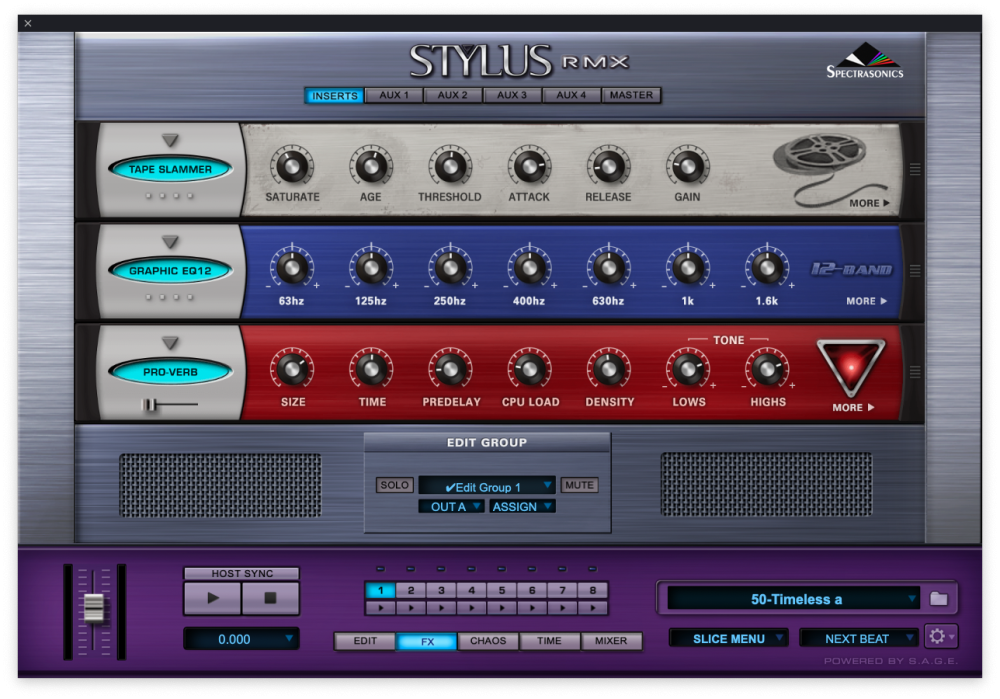Click the Pro-Verb Size knob

291,369
